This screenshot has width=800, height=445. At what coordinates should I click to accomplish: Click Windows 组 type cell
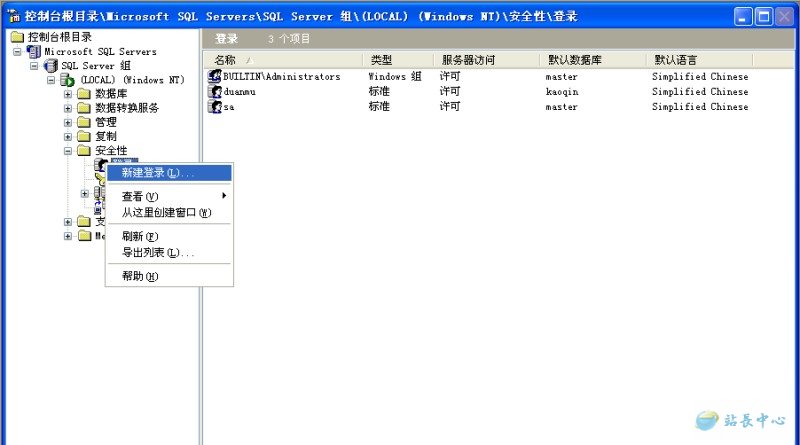pyautogui.click(x=395, y=77)
